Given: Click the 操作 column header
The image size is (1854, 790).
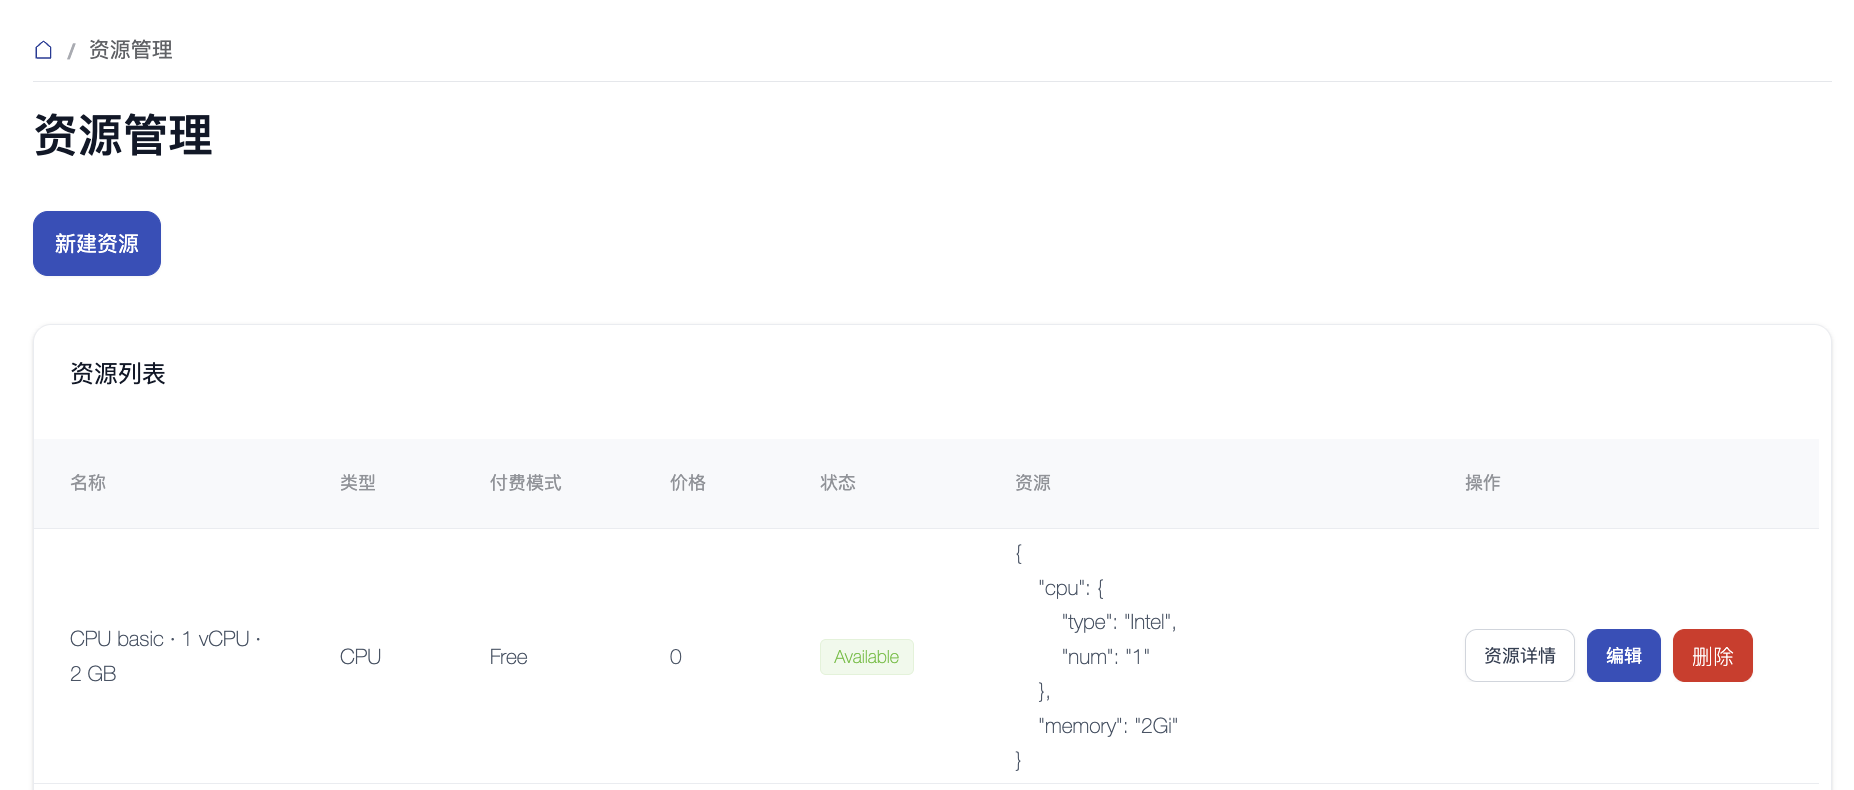Looking at the screenshot, I should pos(1482,483).
